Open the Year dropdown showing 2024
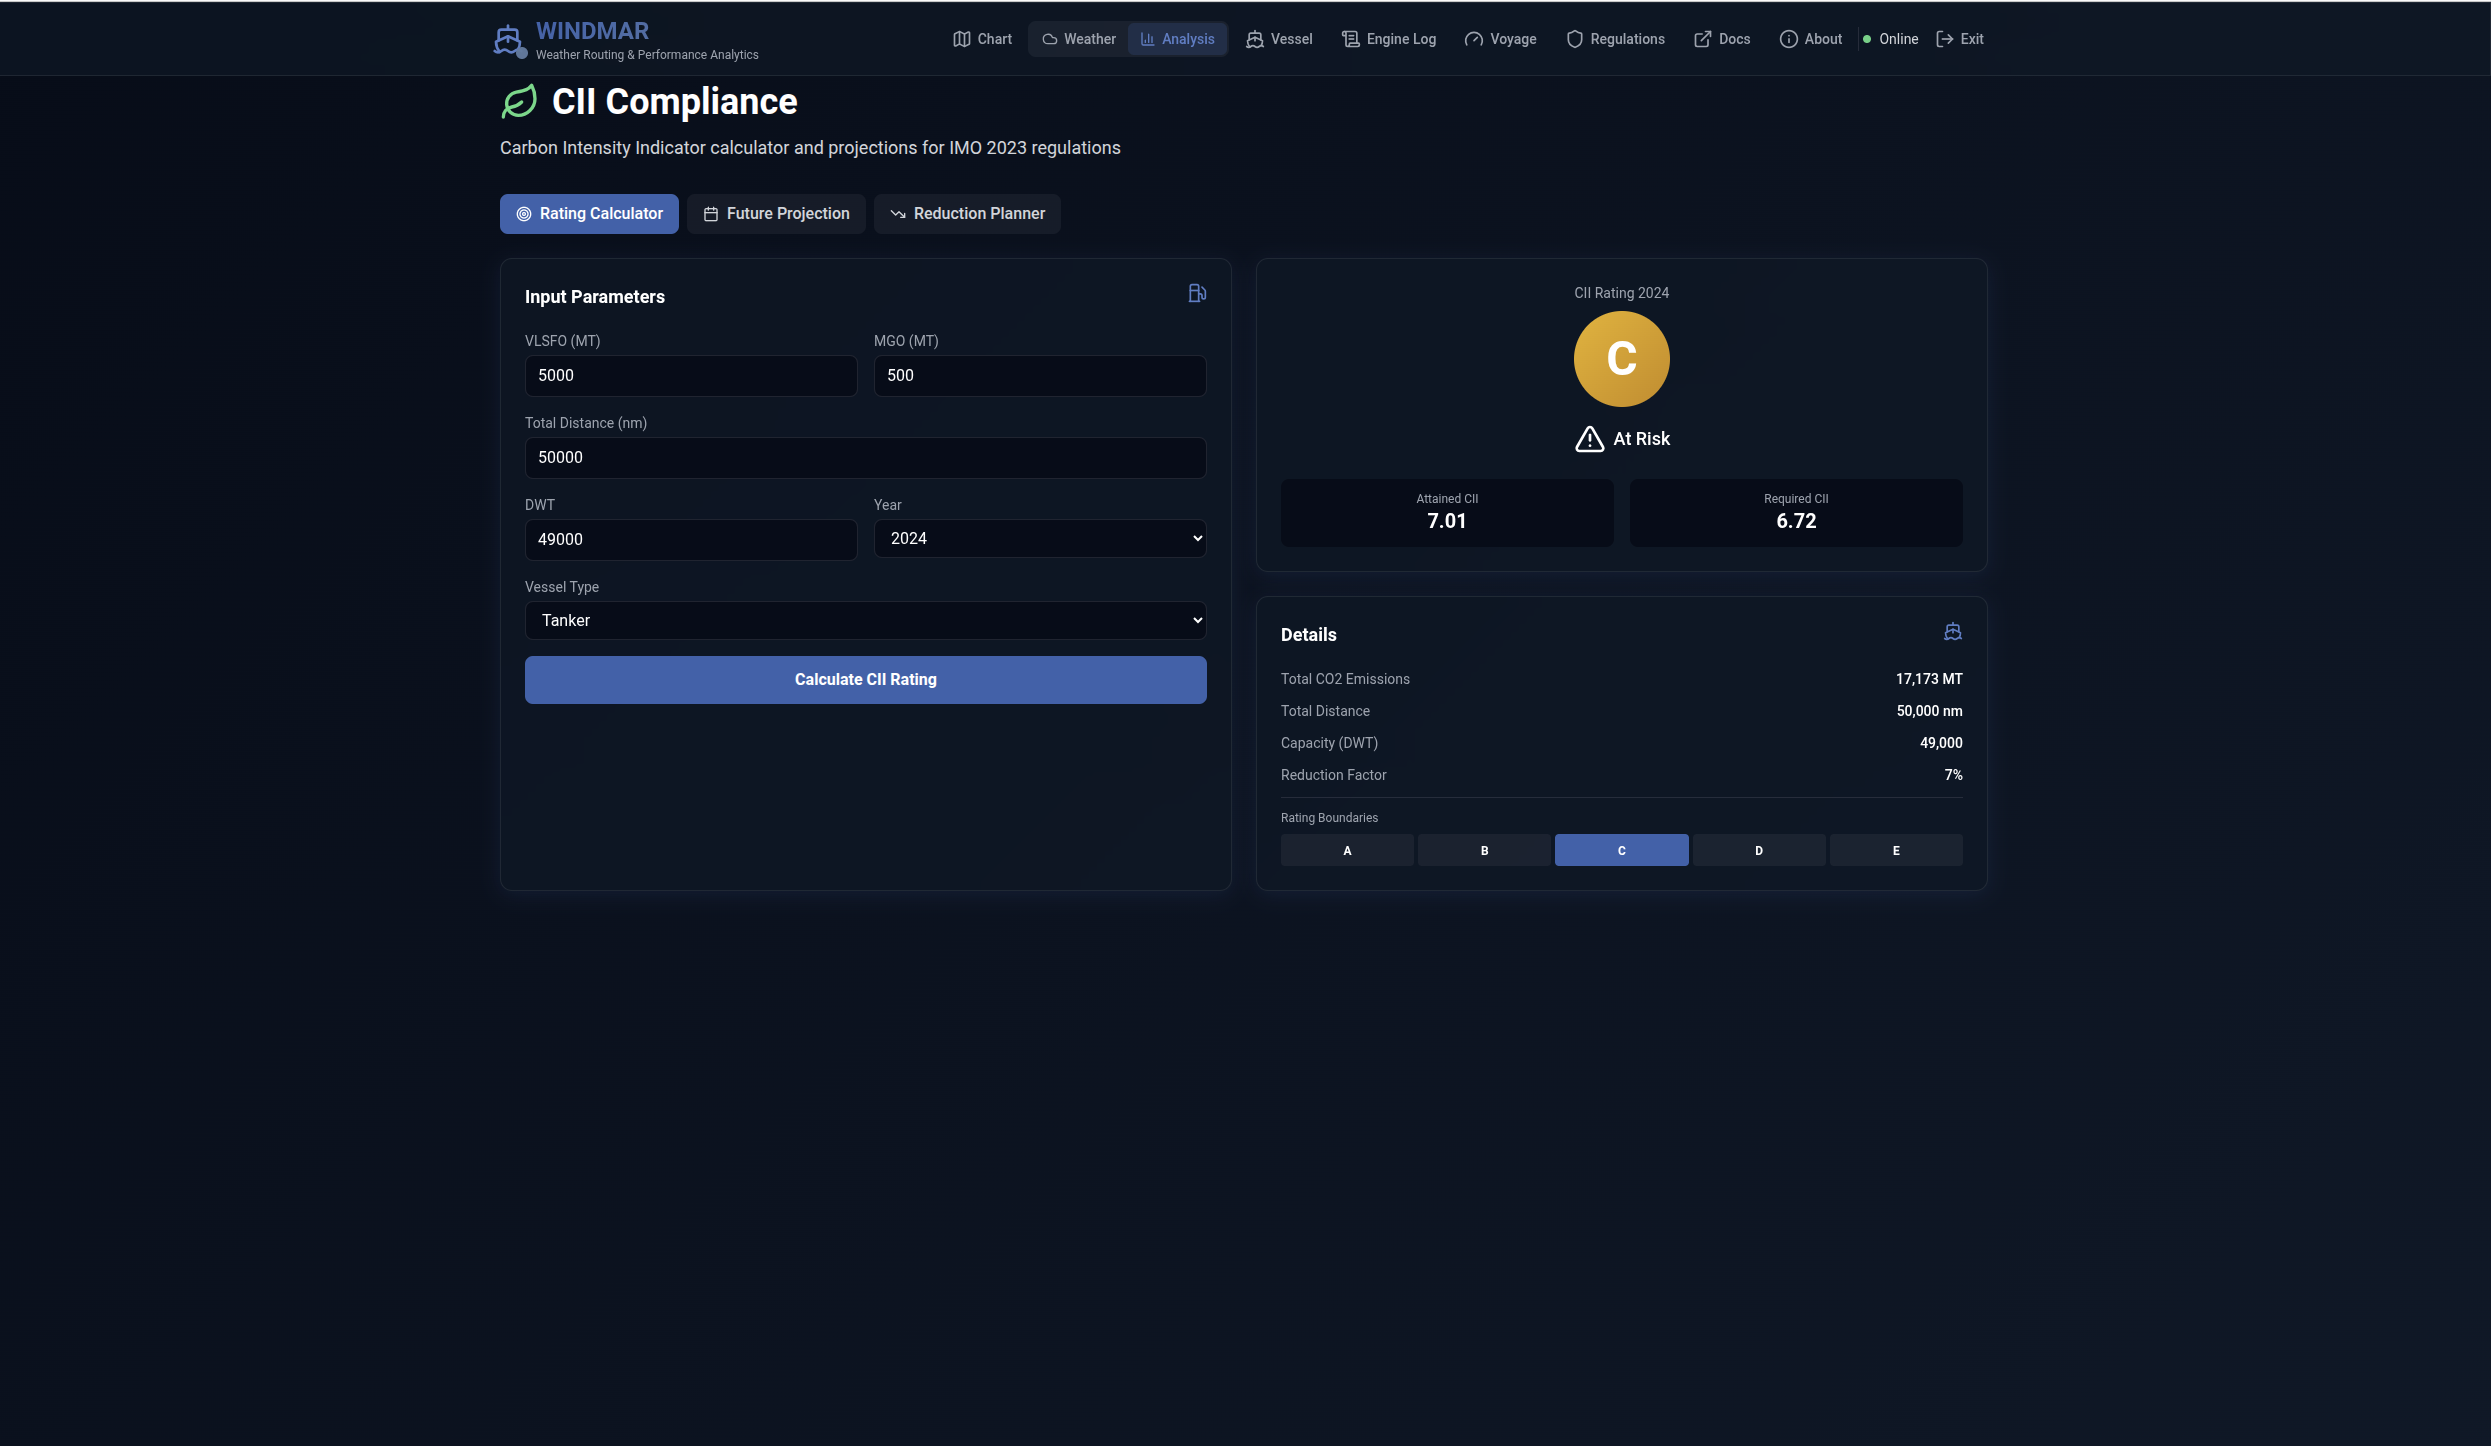 1039,539
